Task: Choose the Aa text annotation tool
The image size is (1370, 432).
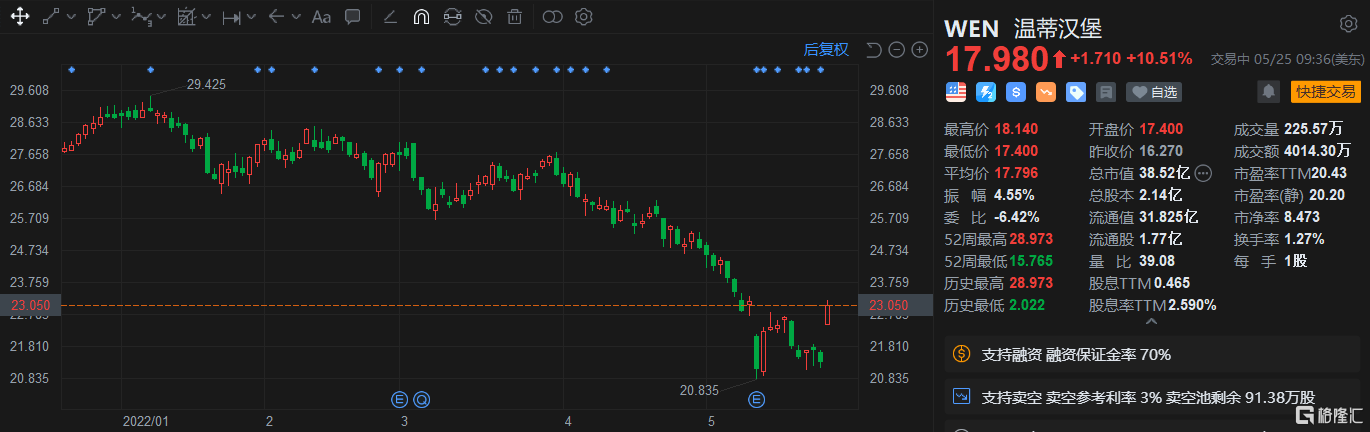Action: (x=321, y=17)
